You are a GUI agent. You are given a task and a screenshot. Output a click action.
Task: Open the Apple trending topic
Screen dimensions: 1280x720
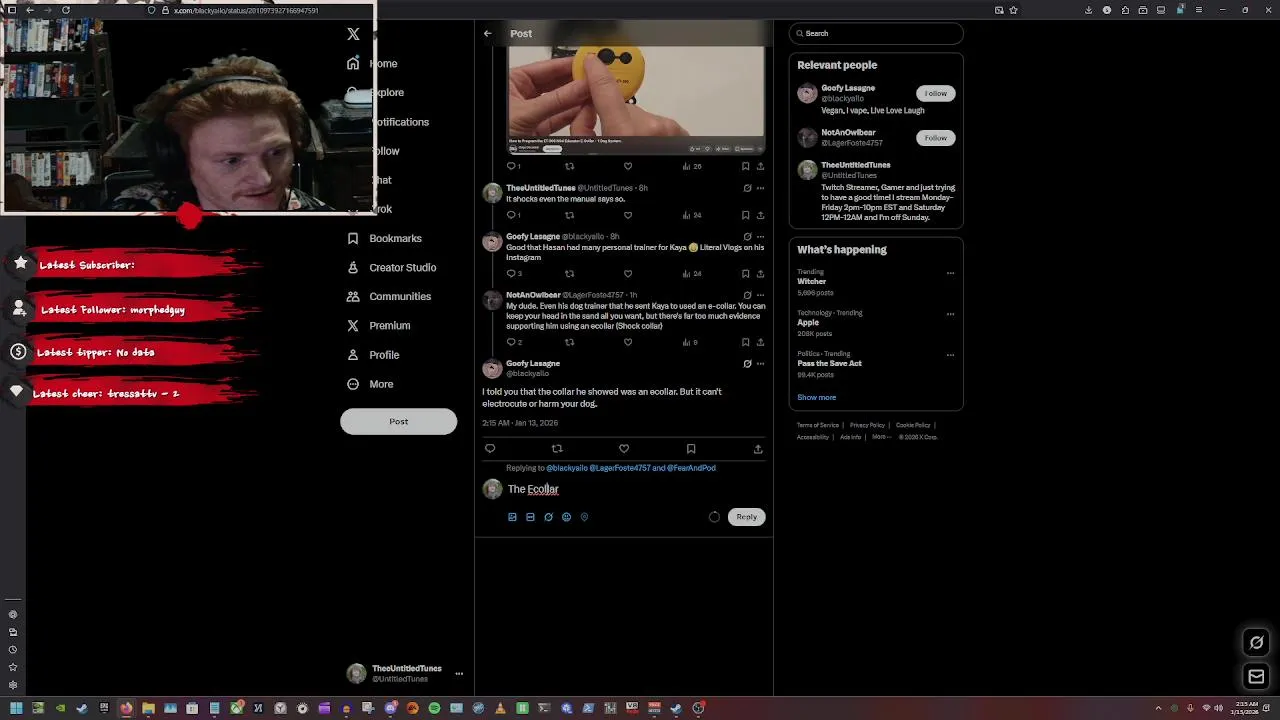click(875, 323)
